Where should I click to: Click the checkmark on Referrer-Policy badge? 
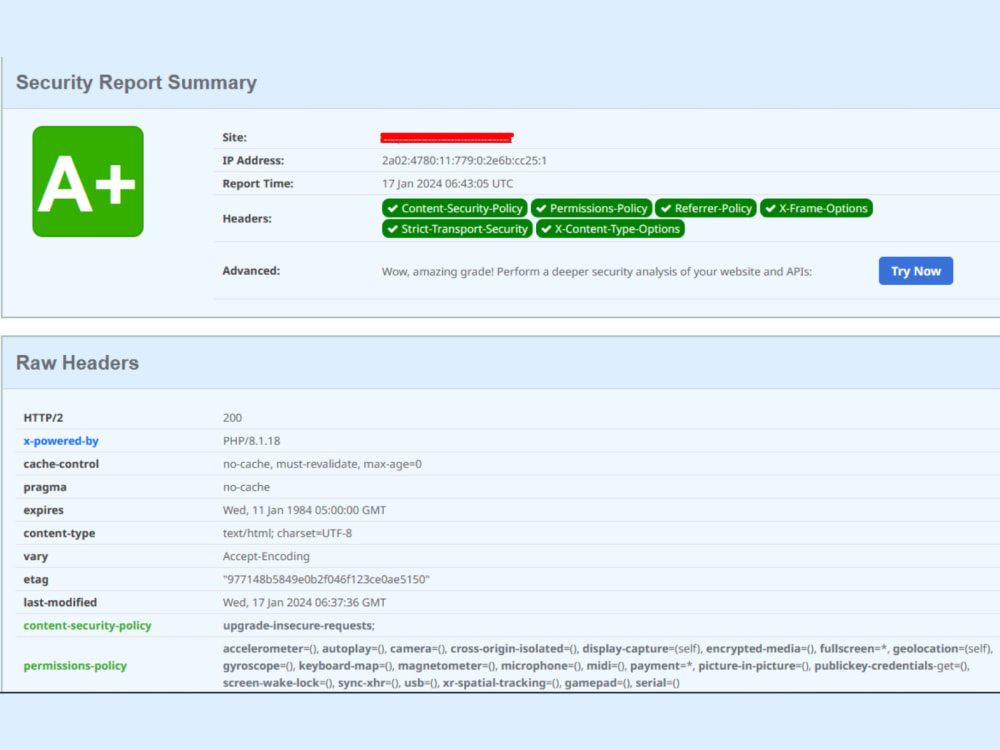point(668,208)
